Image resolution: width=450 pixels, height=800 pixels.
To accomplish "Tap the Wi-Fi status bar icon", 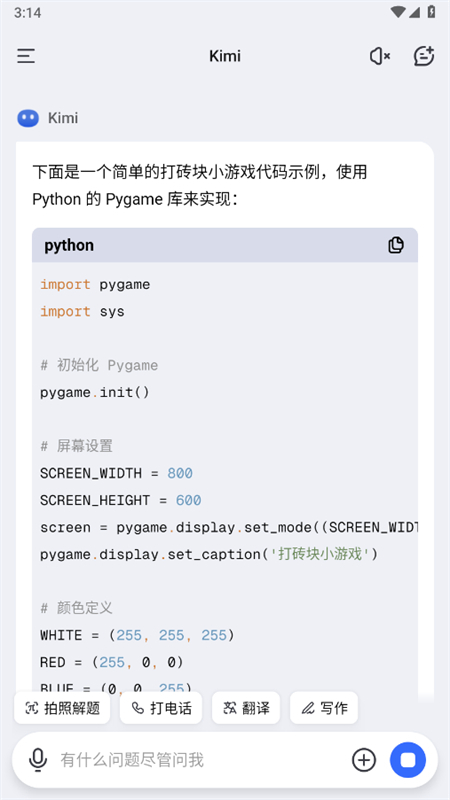I will click(397, 12).
